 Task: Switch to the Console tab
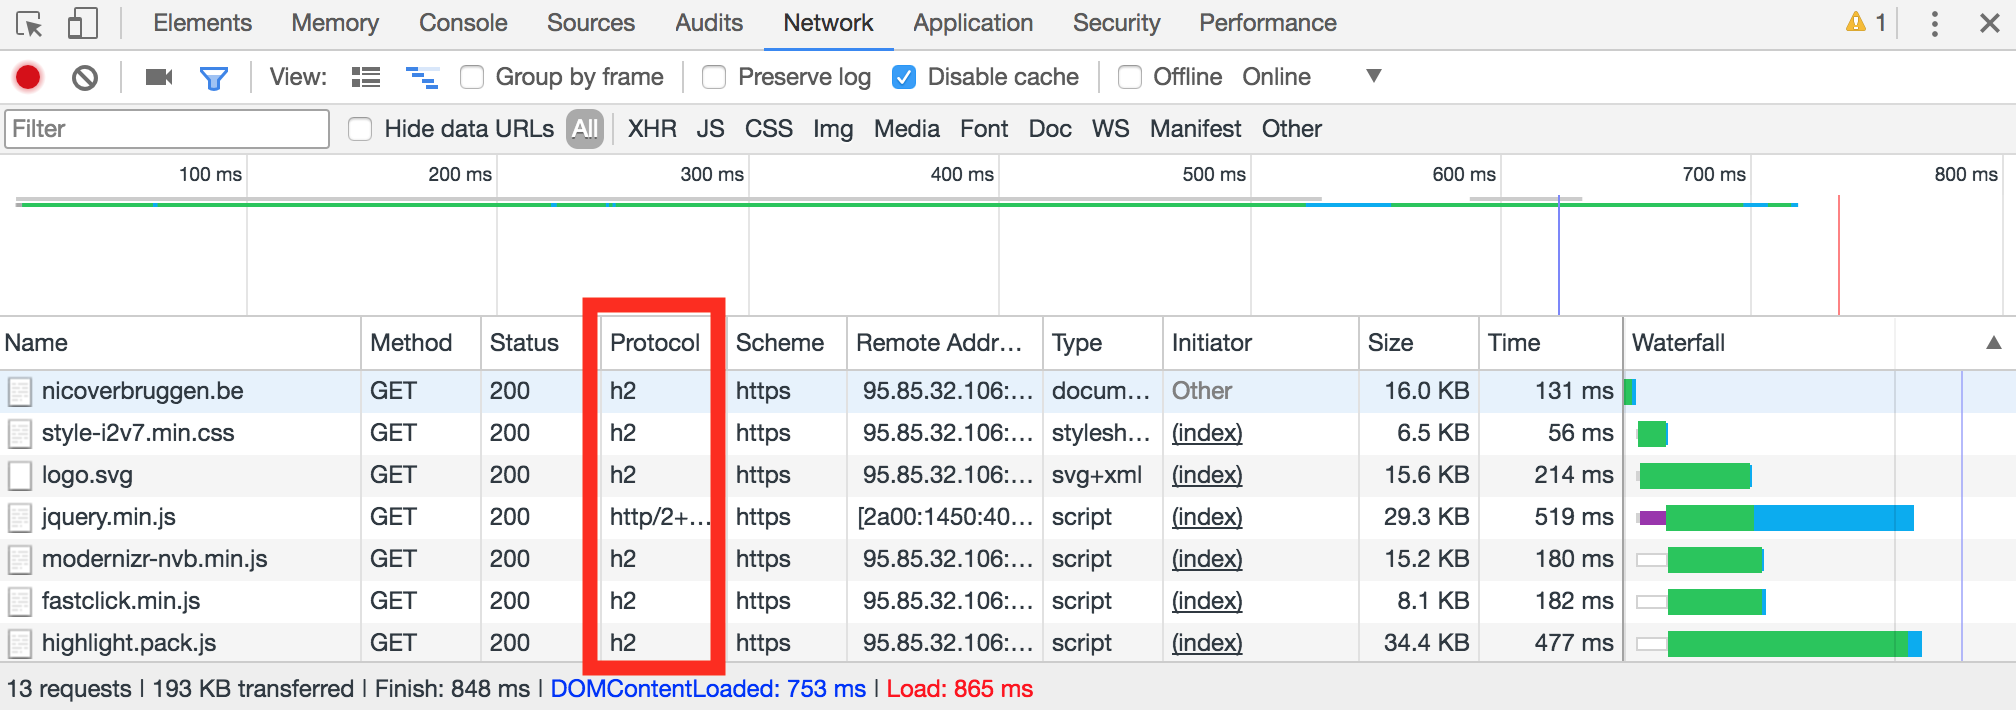click(x=463, y=23)
